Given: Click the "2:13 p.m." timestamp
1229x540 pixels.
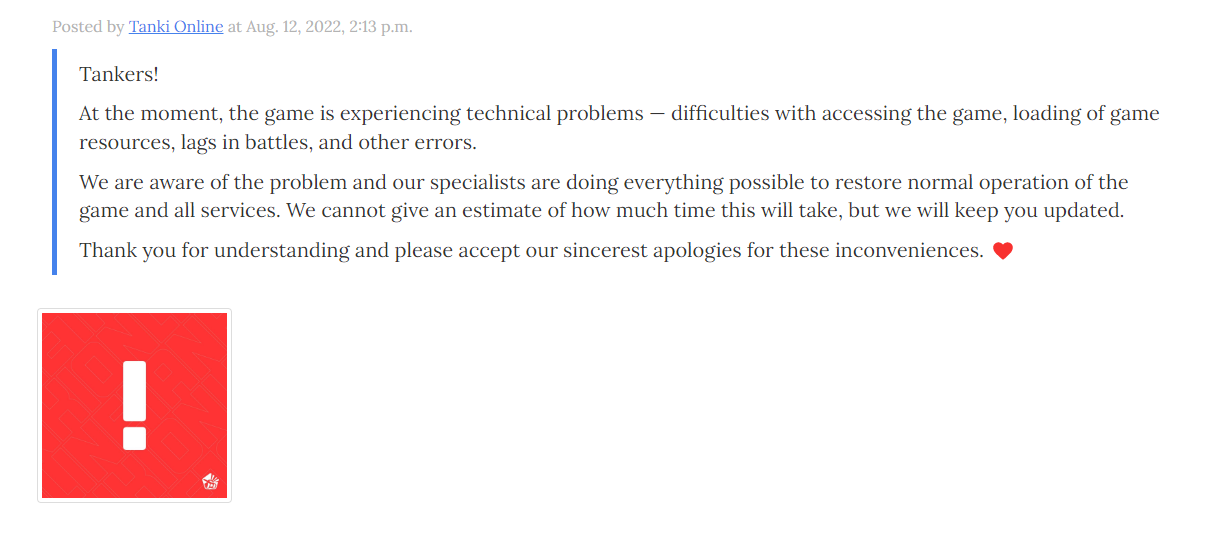Looking at the screenshot, I should tap(380, 27).
